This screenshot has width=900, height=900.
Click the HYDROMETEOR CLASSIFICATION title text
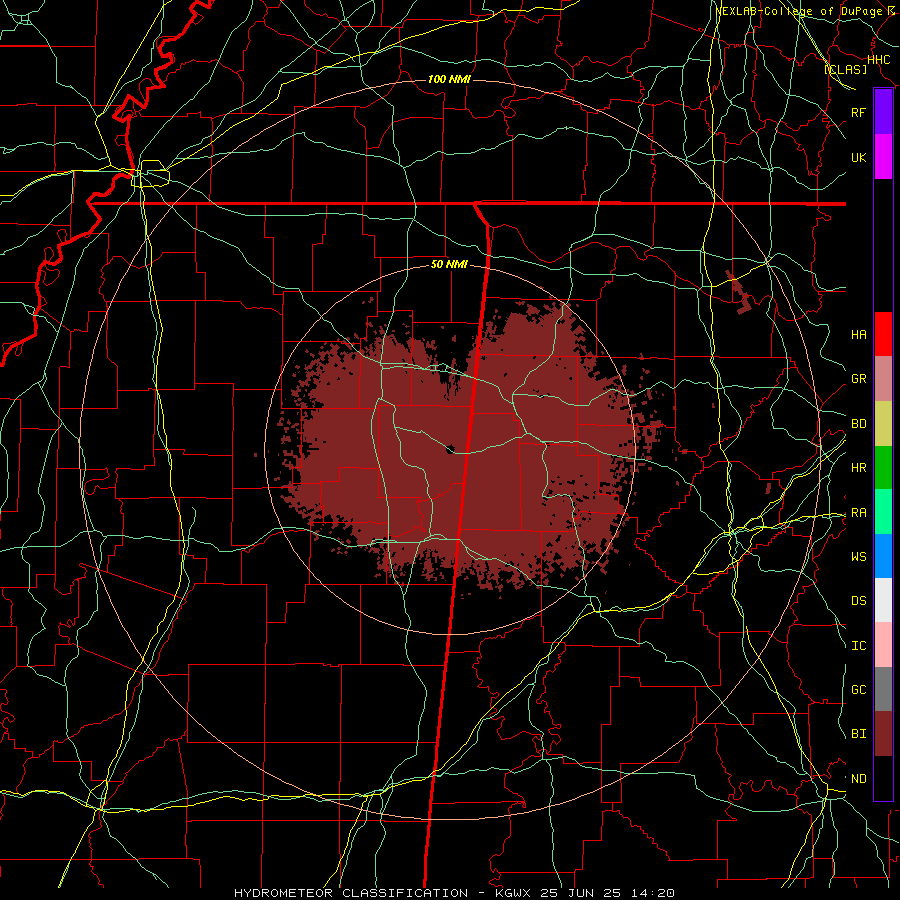[x=351, y=893]
